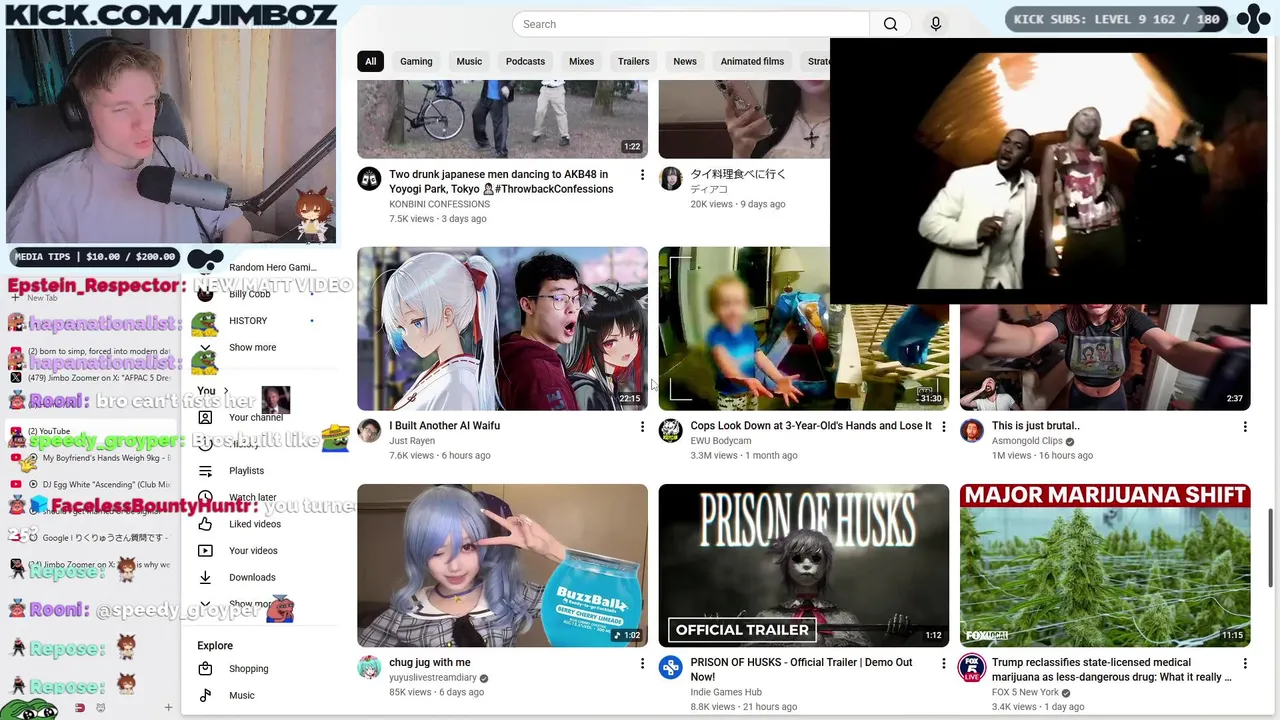Open the HISTORY subscription channel
The height and width of the screenshot is (720, 1280).
248,321
